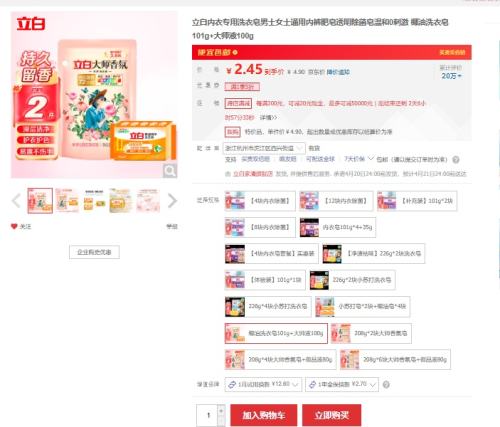Show next thumbnails with right arrow
Viewport: 500px width, 427px height.
pos(172,201)
